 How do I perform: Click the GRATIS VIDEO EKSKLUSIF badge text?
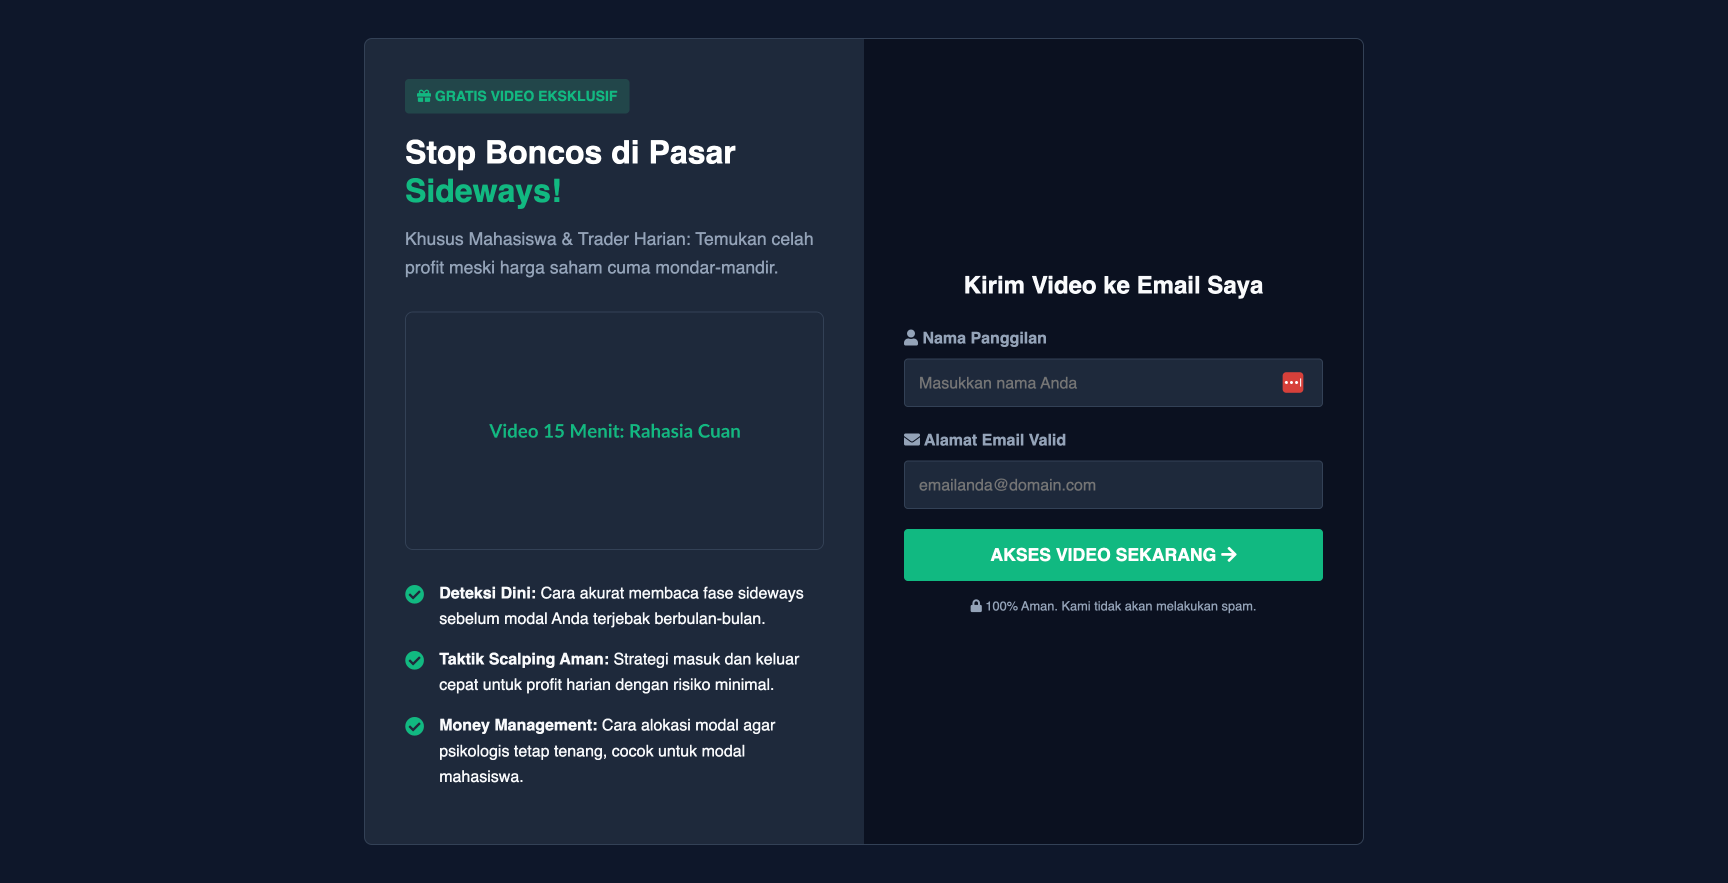(526, 96)
